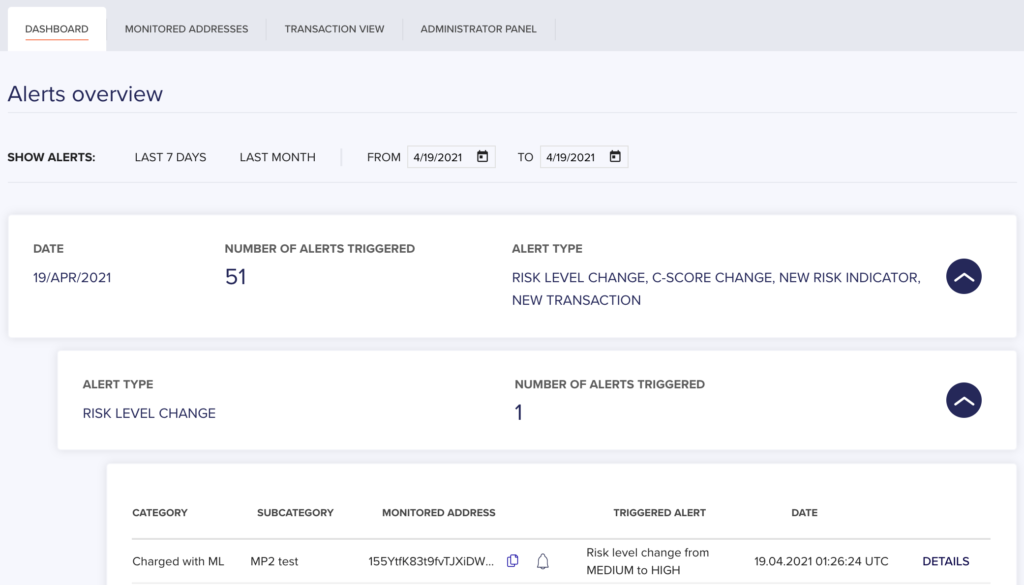Screen dimensions: 1024x585
Task: Open the TO date calendar picker icon
Action: (615, 157)
